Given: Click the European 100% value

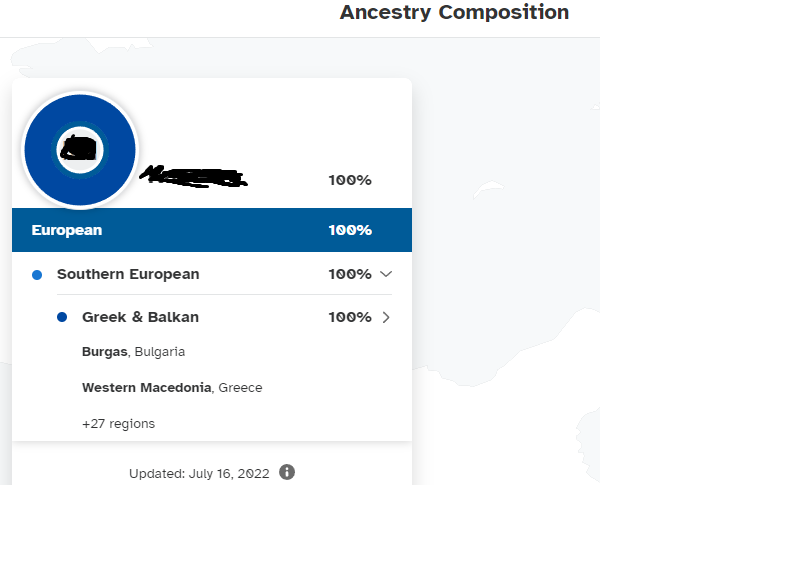Looking at the screenshot, I should pyautogui.click(x=350, y=230).
